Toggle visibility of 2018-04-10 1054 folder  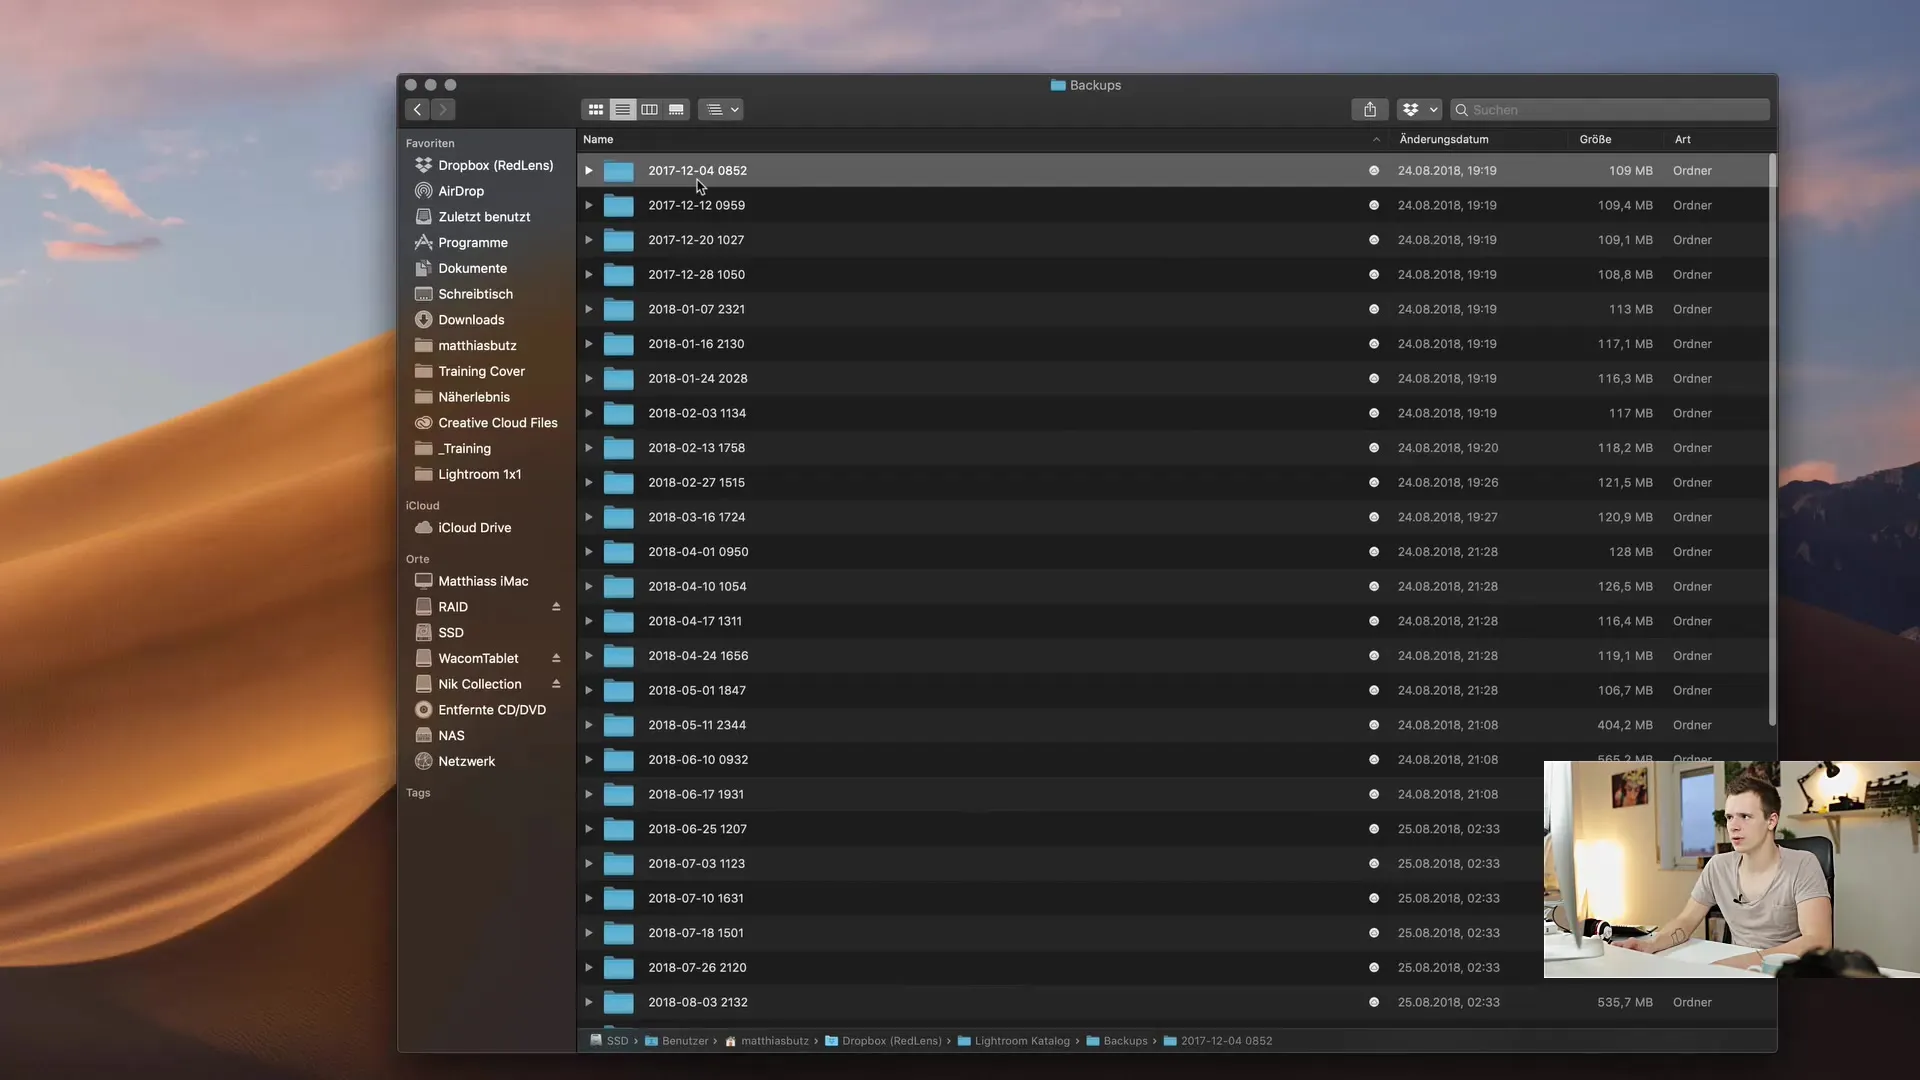(589, 587)
